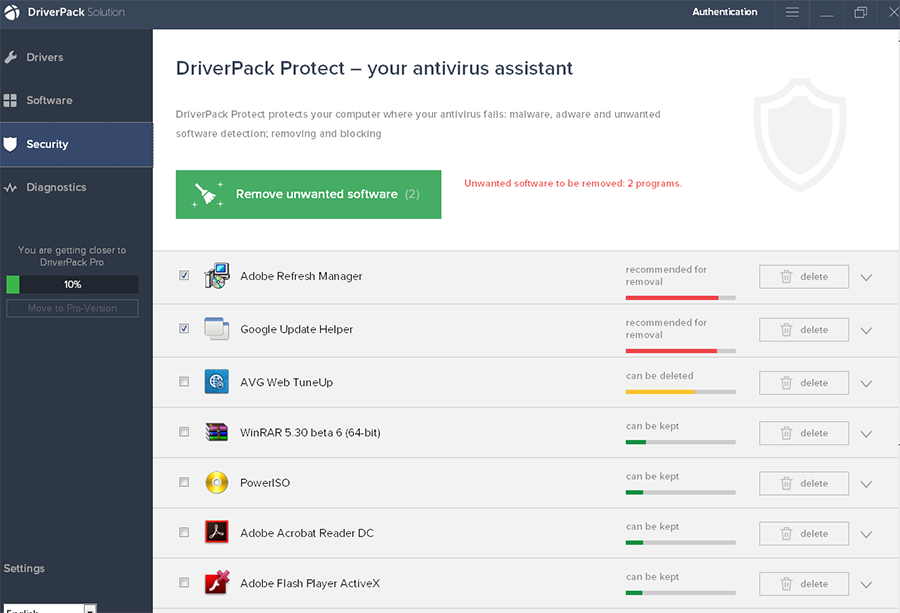Open the language dropdown arrow
The height and width of the screenshot is (613, 900).
tap(90, 609)
